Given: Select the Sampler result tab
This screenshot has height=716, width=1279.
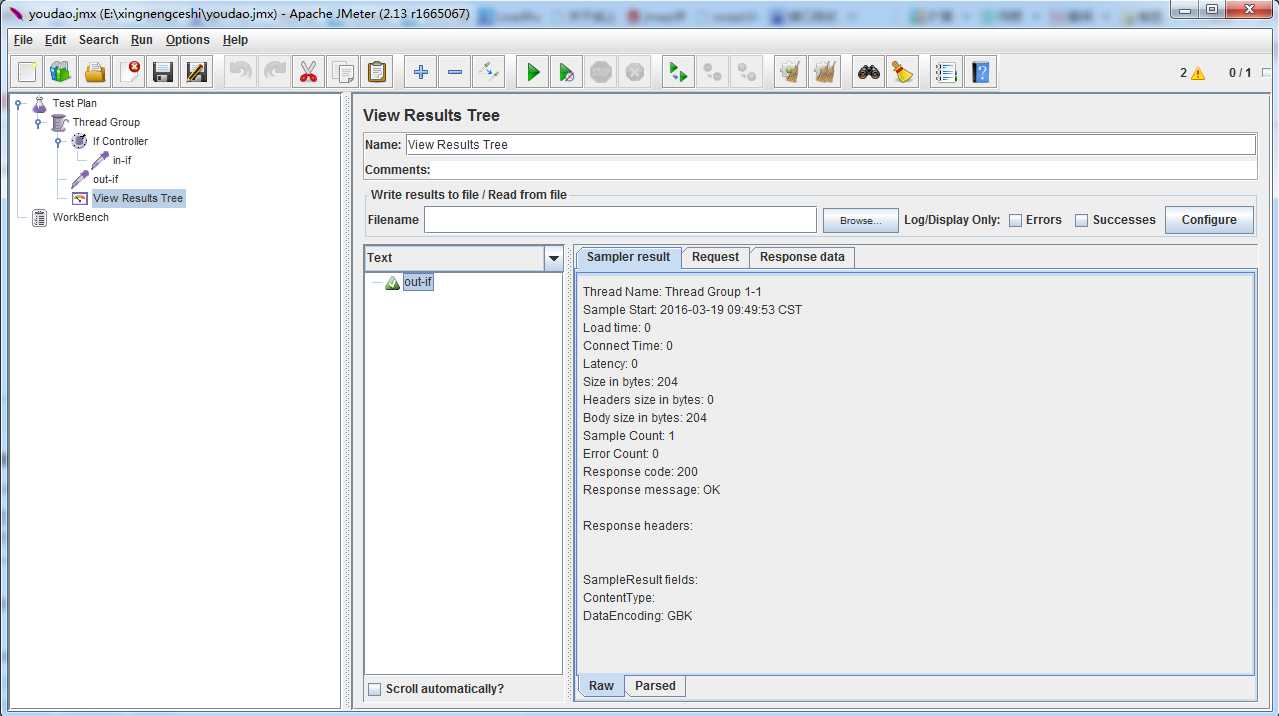Looking at the screenshot, I should 628,257.
